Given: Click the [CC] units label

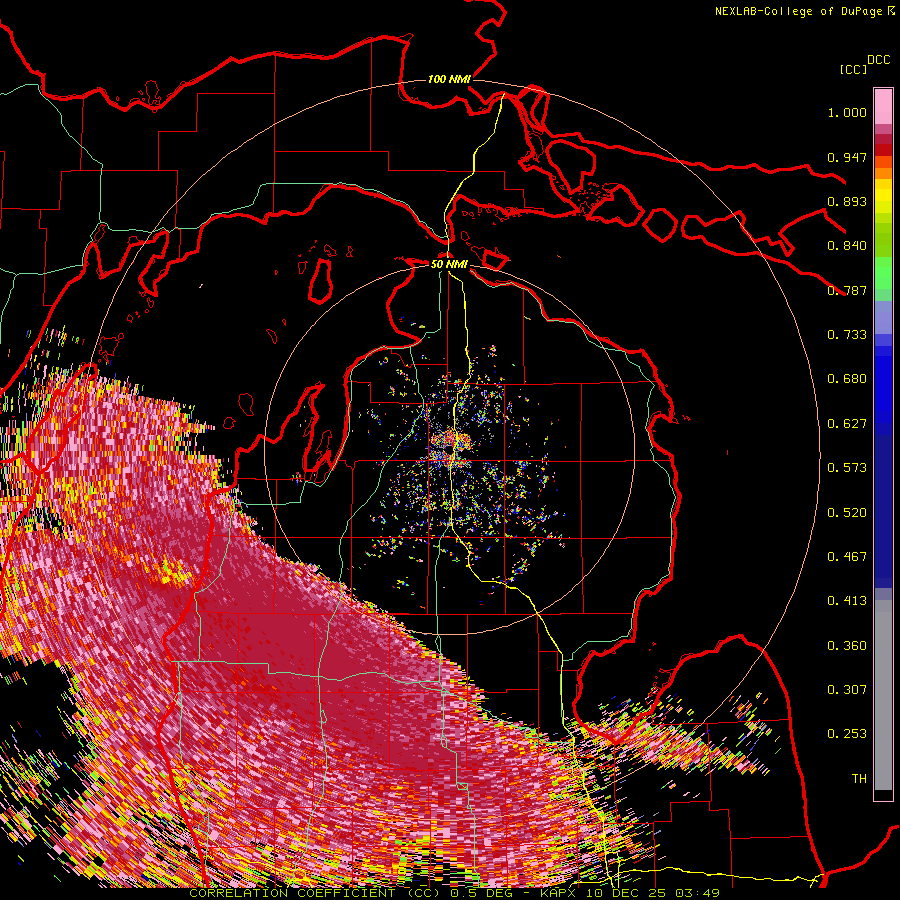Looking at the screenshot, I should 853,69.
